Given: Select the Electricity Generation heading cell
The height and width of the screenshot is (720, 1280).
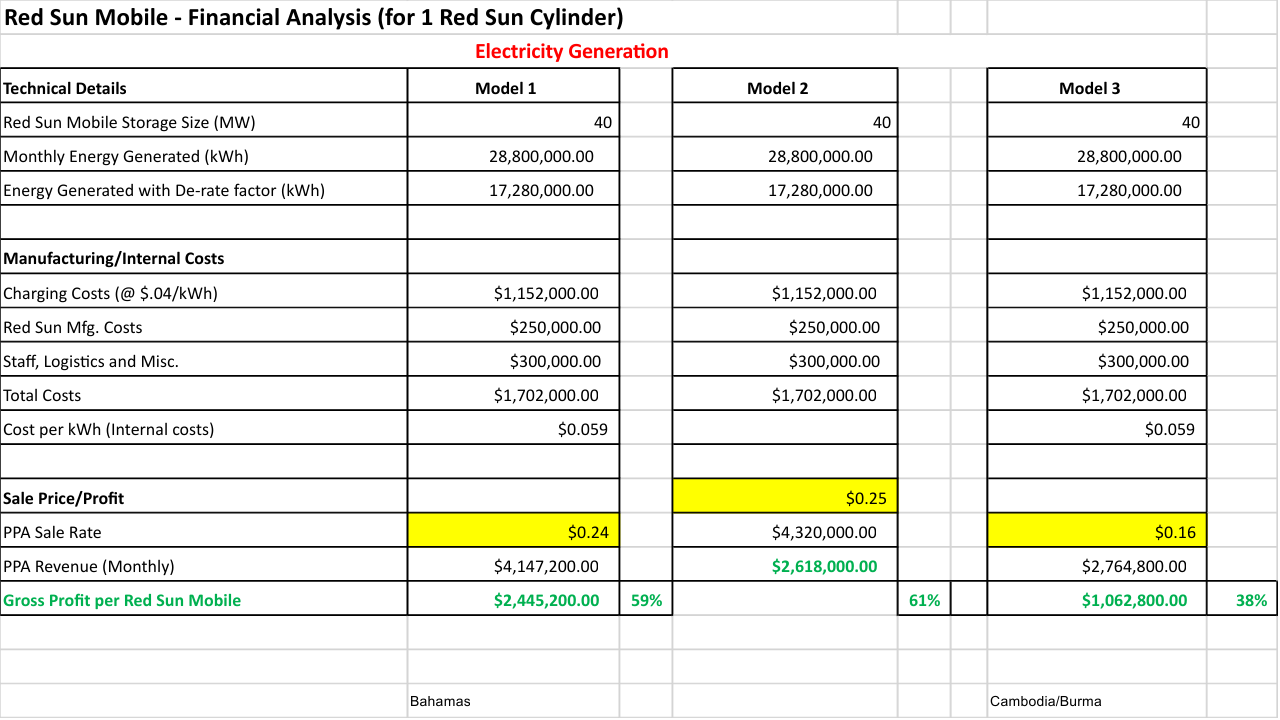Looking at the screenshot, I should point(571,51).
